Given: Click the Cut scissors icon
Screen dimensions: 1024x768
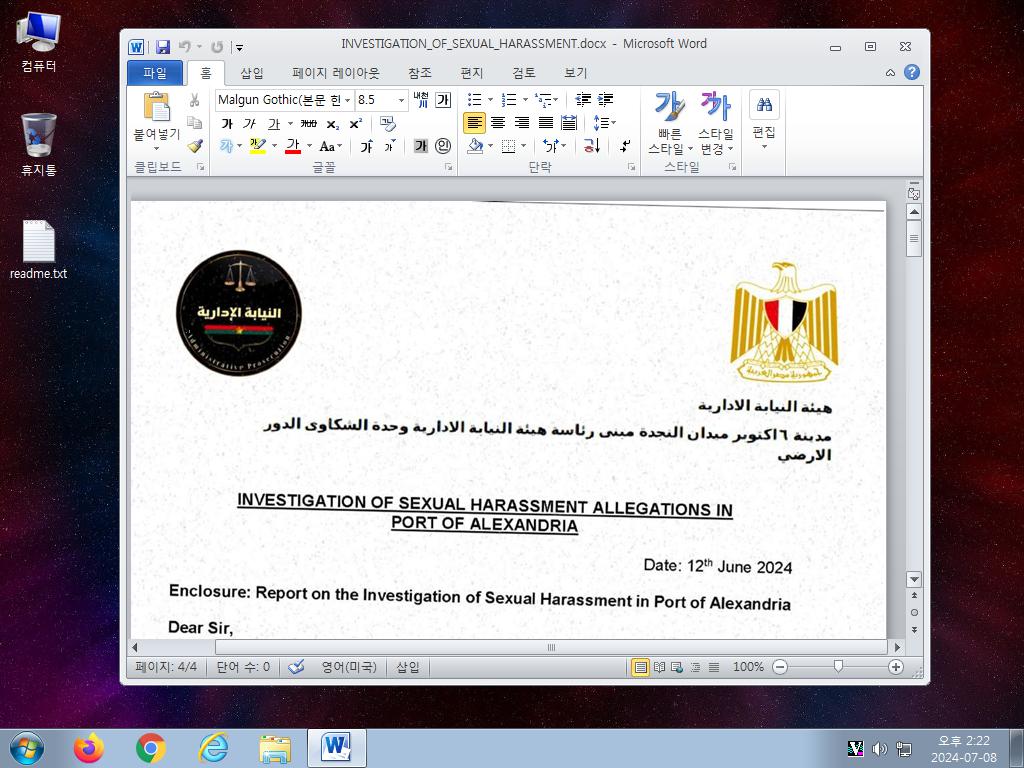Looking at the screenshot, I should 194,101.
